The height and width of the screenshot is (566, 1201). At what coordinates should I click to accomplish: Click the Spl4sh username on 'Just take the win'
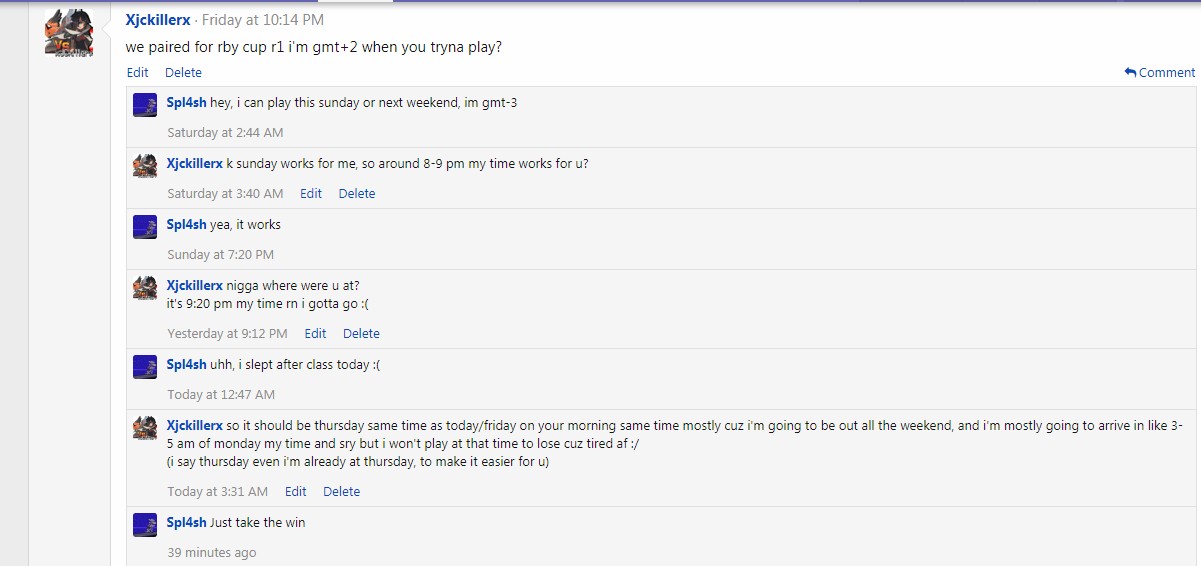[x=186, y=522]
